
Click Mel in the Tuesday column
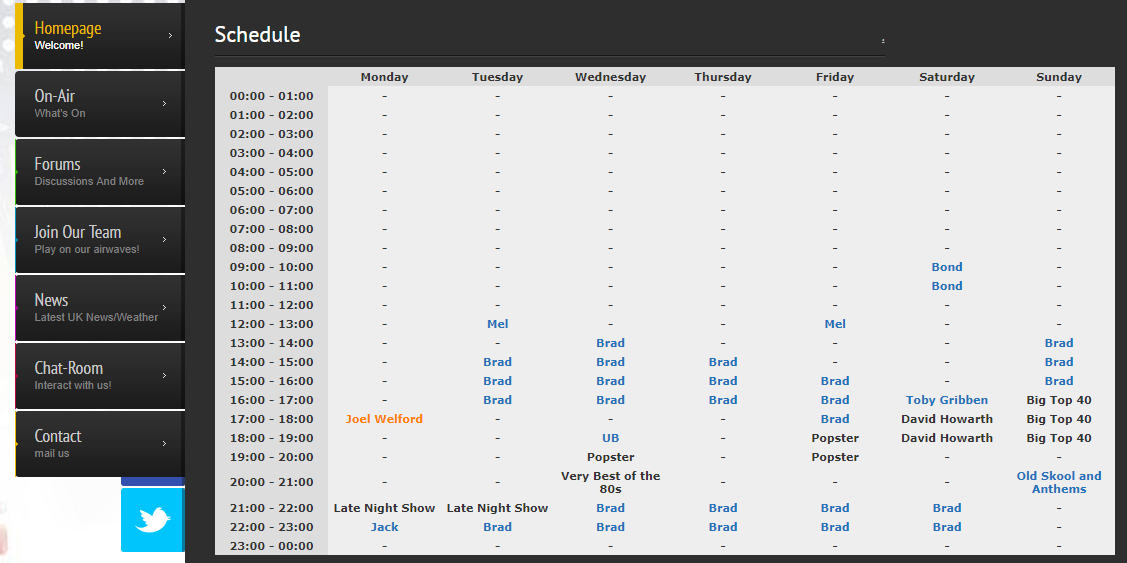[497, 324]
